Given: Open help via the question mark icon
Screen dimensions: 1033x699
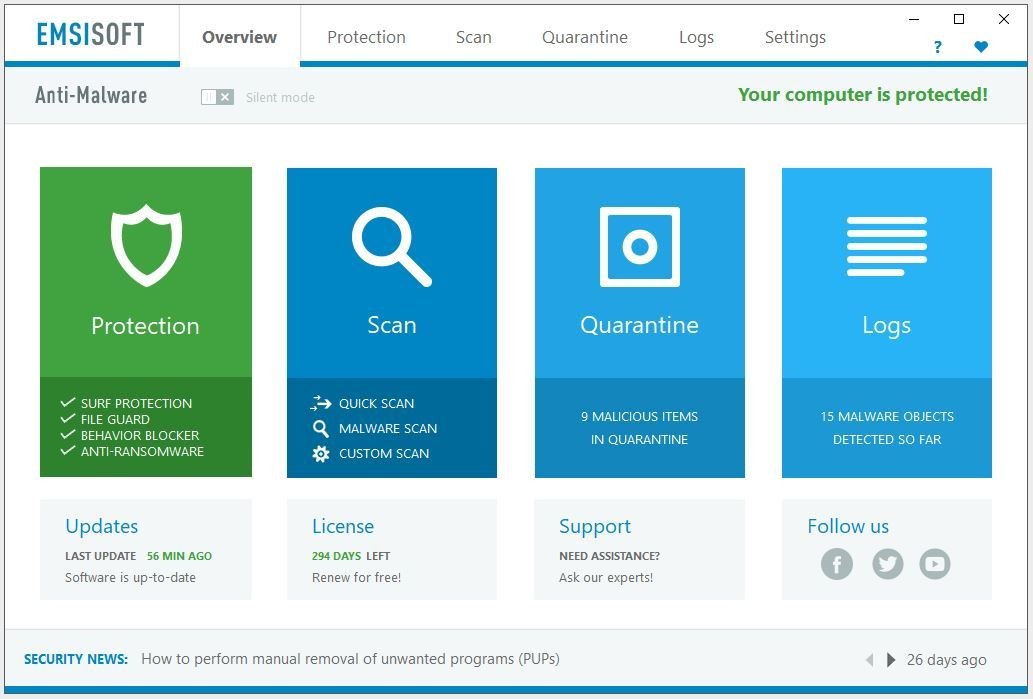Looking at the screenshot, I should coord(937,47).
